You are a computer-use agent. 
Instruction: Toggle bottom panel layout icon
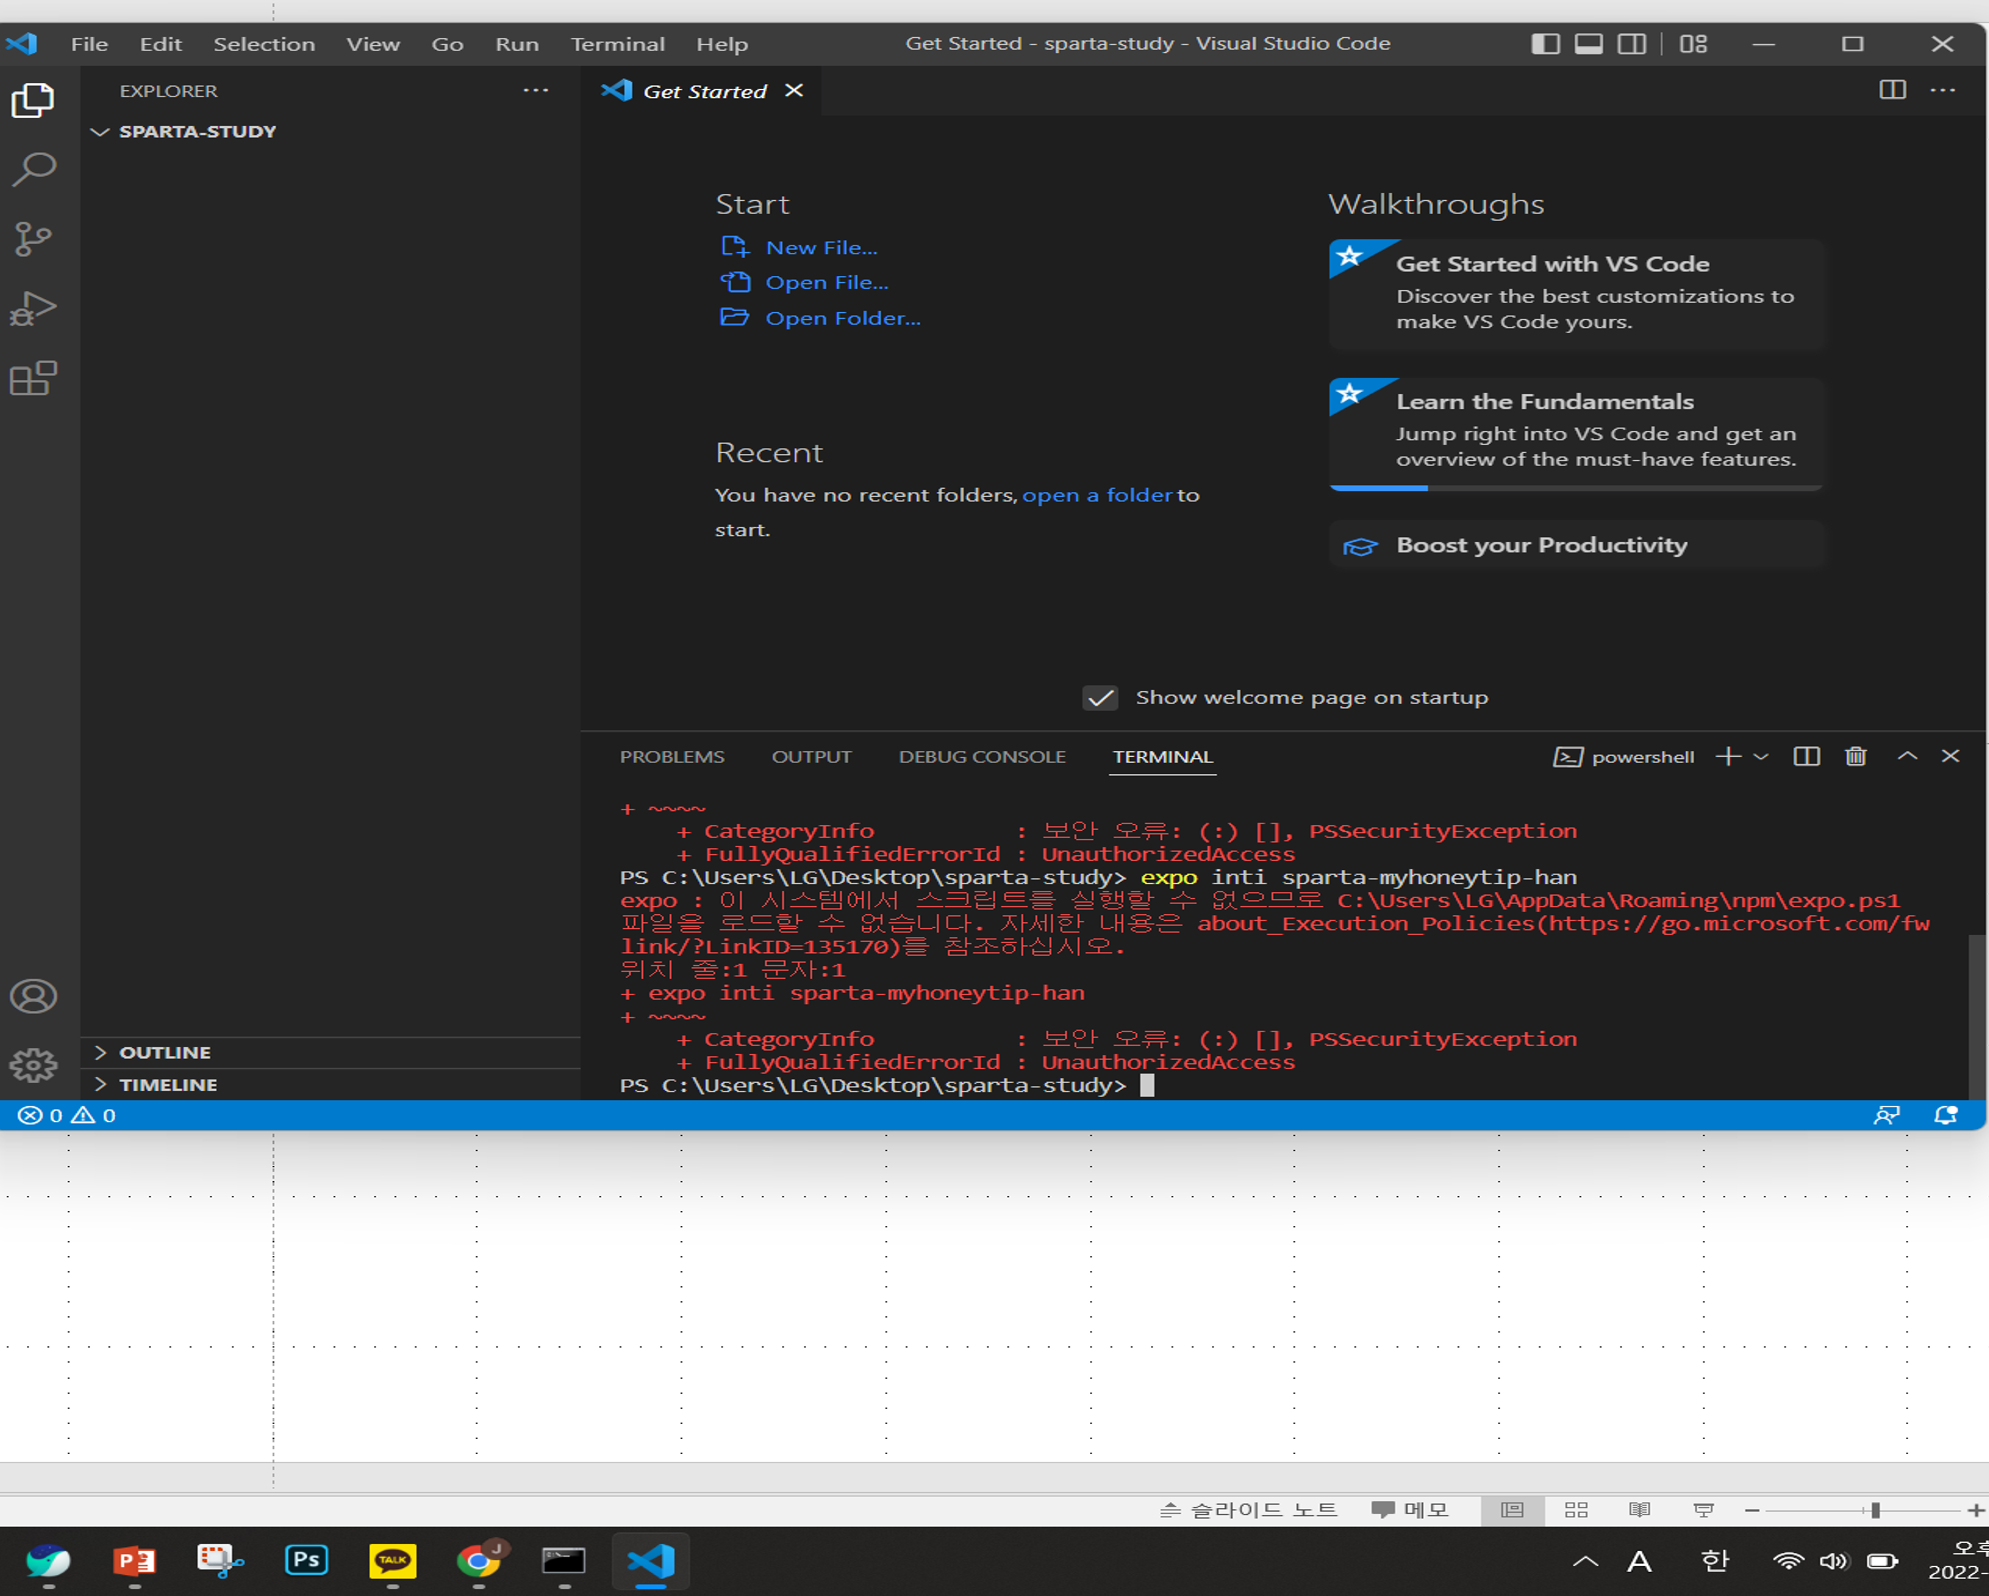click(x=1589, y=44)
